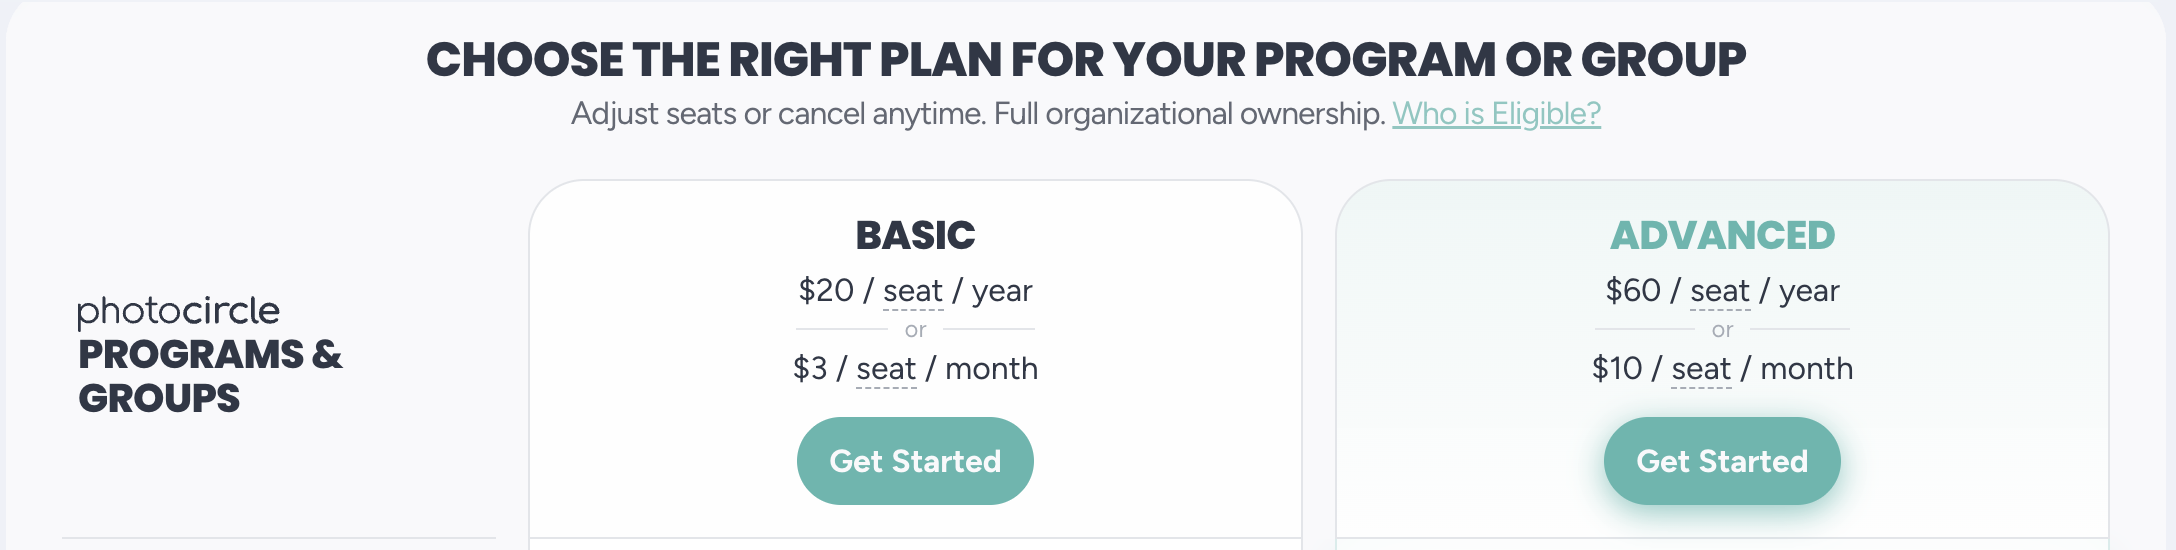Viewport: 2176px width, 550px height.
Task: Click underlined seat in $60 per year price
Action: [1720, 291]
